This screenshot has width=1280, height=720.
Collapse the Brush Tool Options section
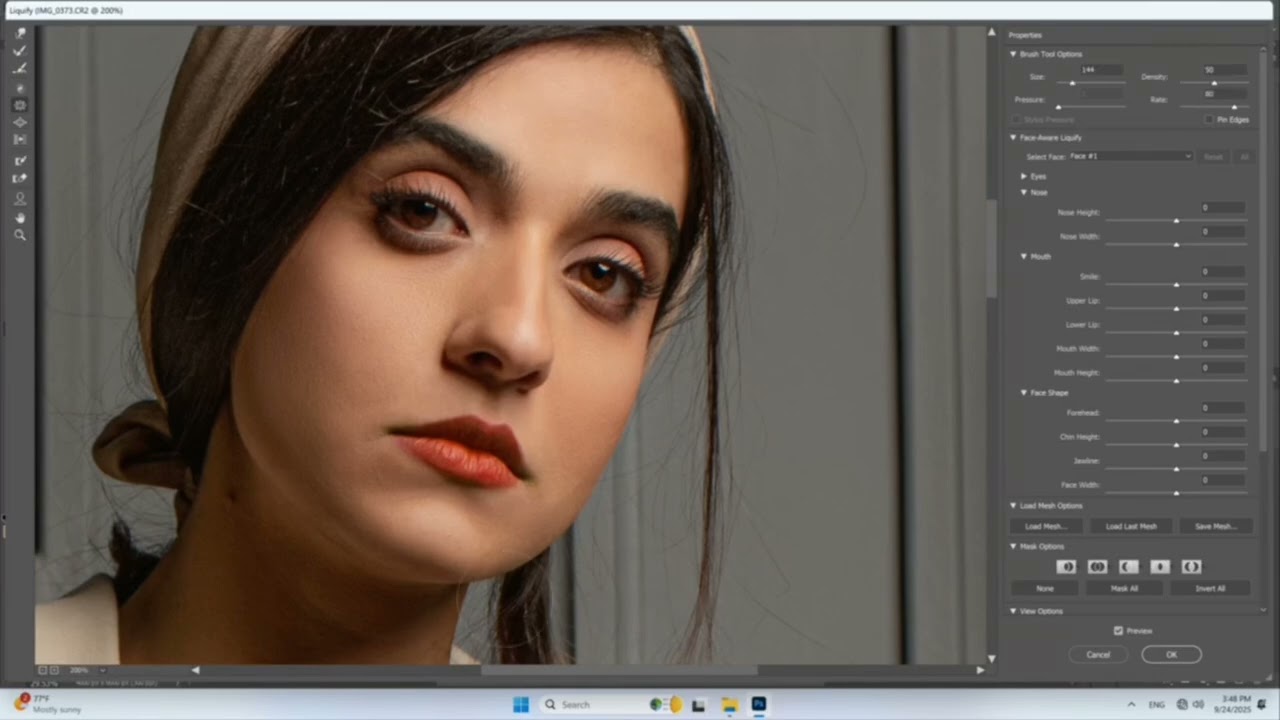1013,54
